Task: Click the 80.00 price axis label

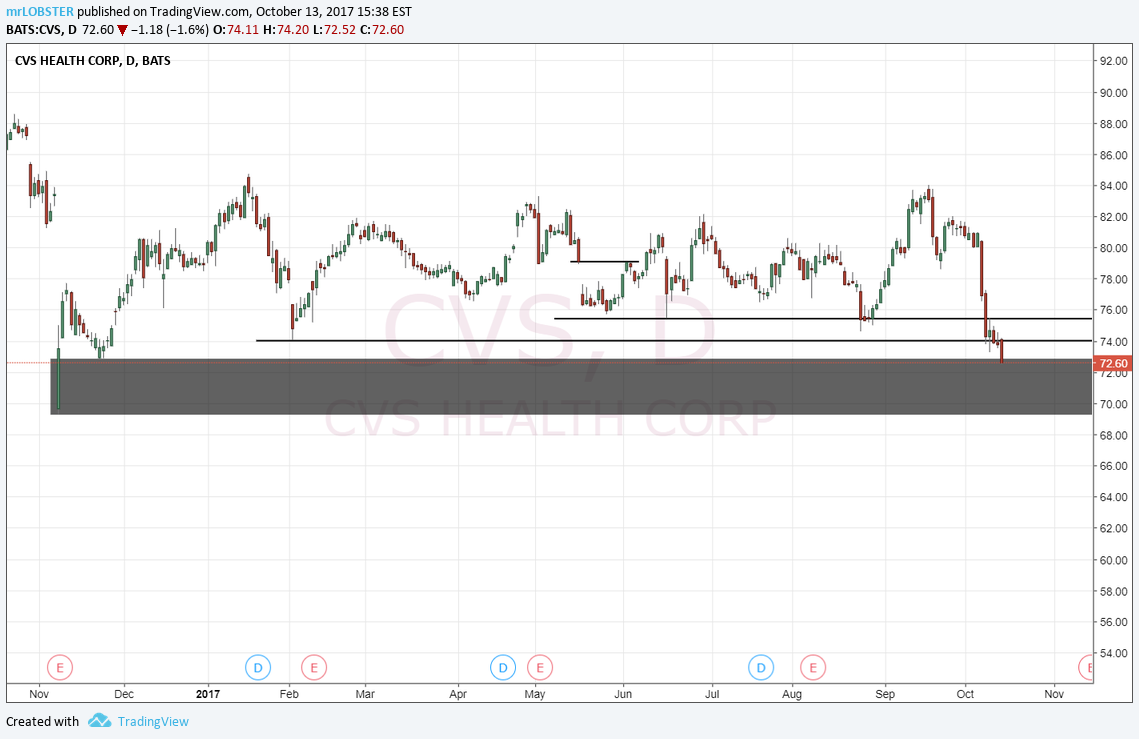Action: point(1113,248)
